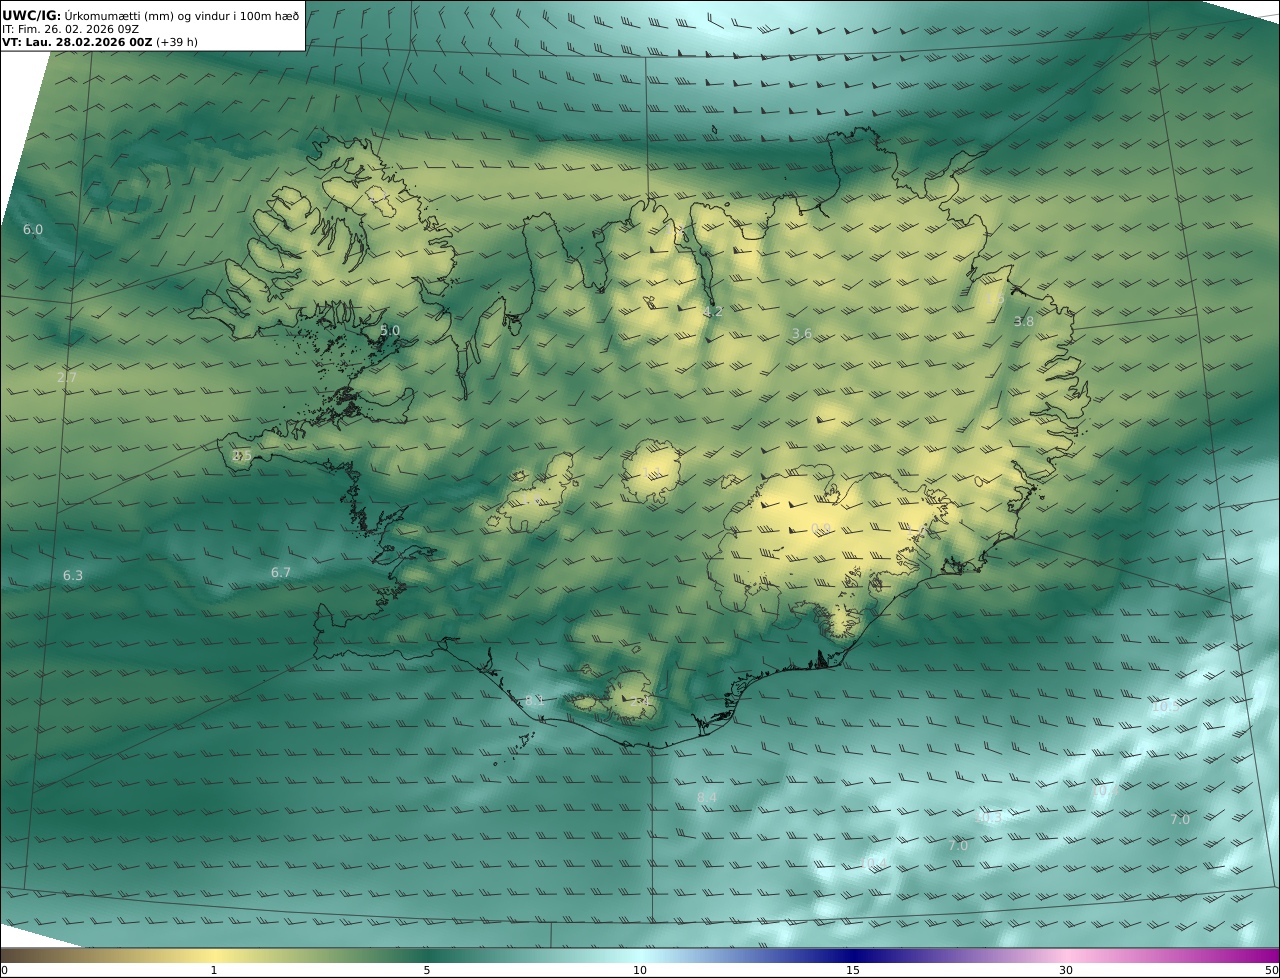Click the '6.0' value on the map
Screen dimensions: 1280x978
[33, 230]
